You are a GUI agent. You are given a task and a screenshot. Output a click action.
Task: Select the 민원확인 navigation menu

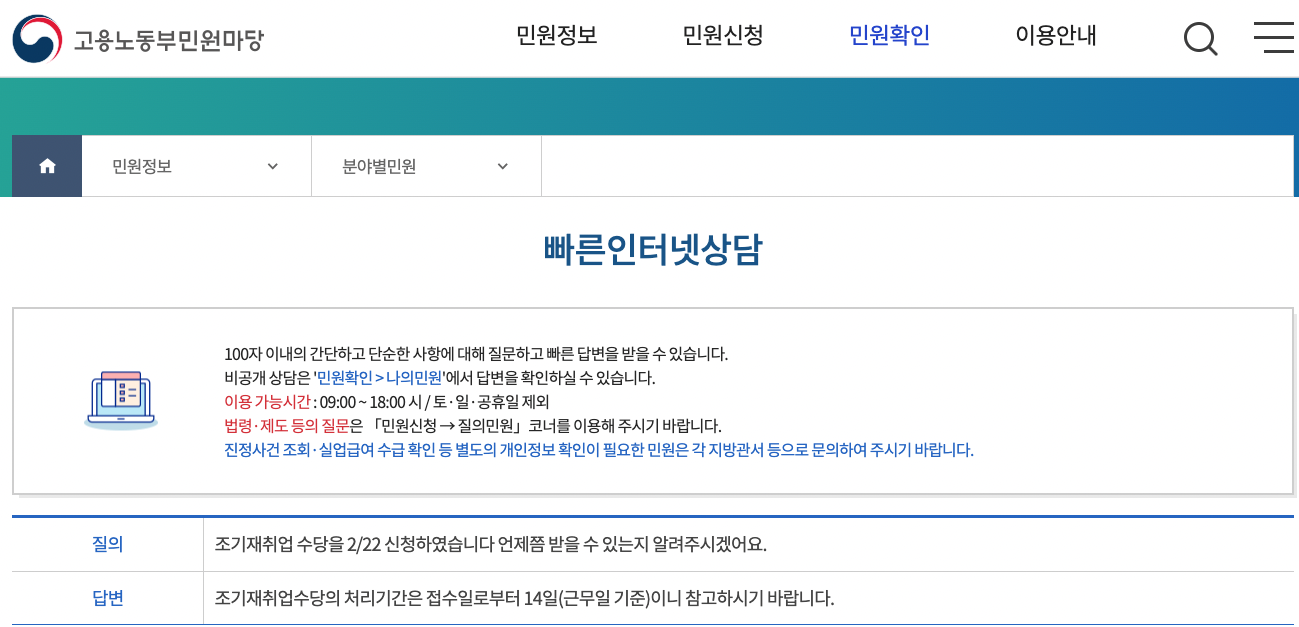(888, 35)
